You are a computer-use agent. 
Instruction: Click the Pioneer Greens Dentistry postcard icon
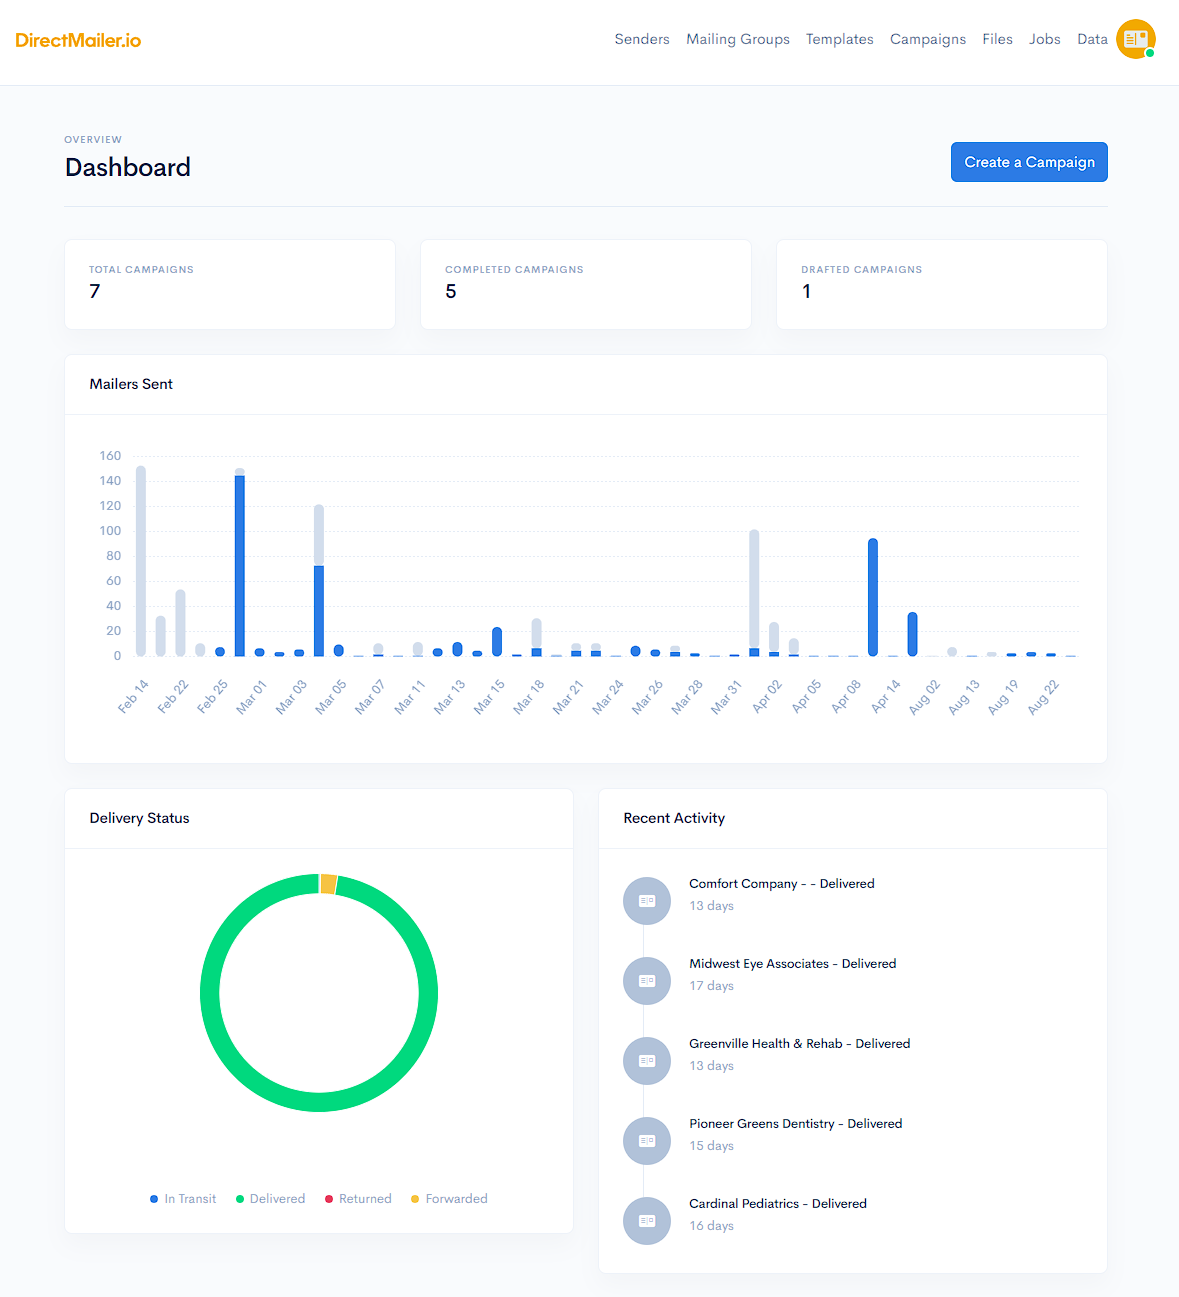tap(646, 1141)
